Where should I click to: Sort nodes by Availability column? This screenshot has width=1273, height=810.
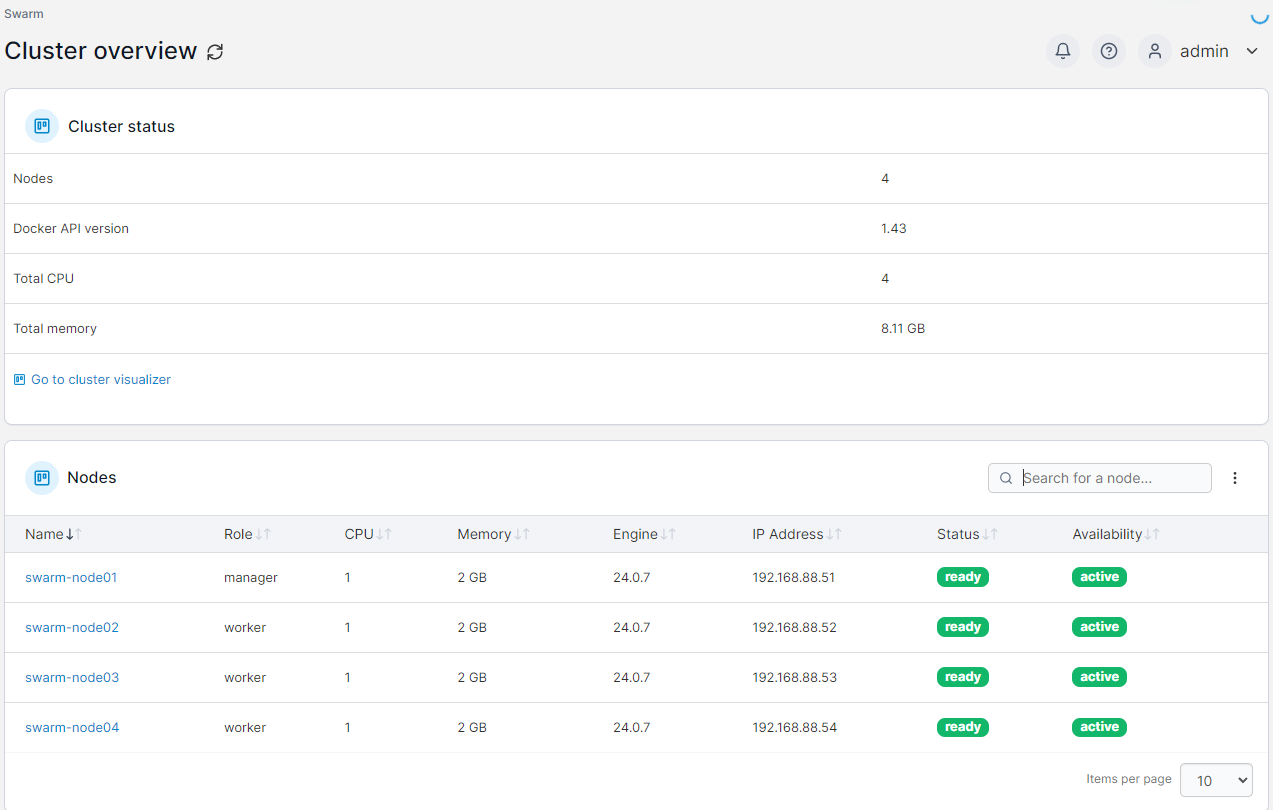tap(1115, 534)
